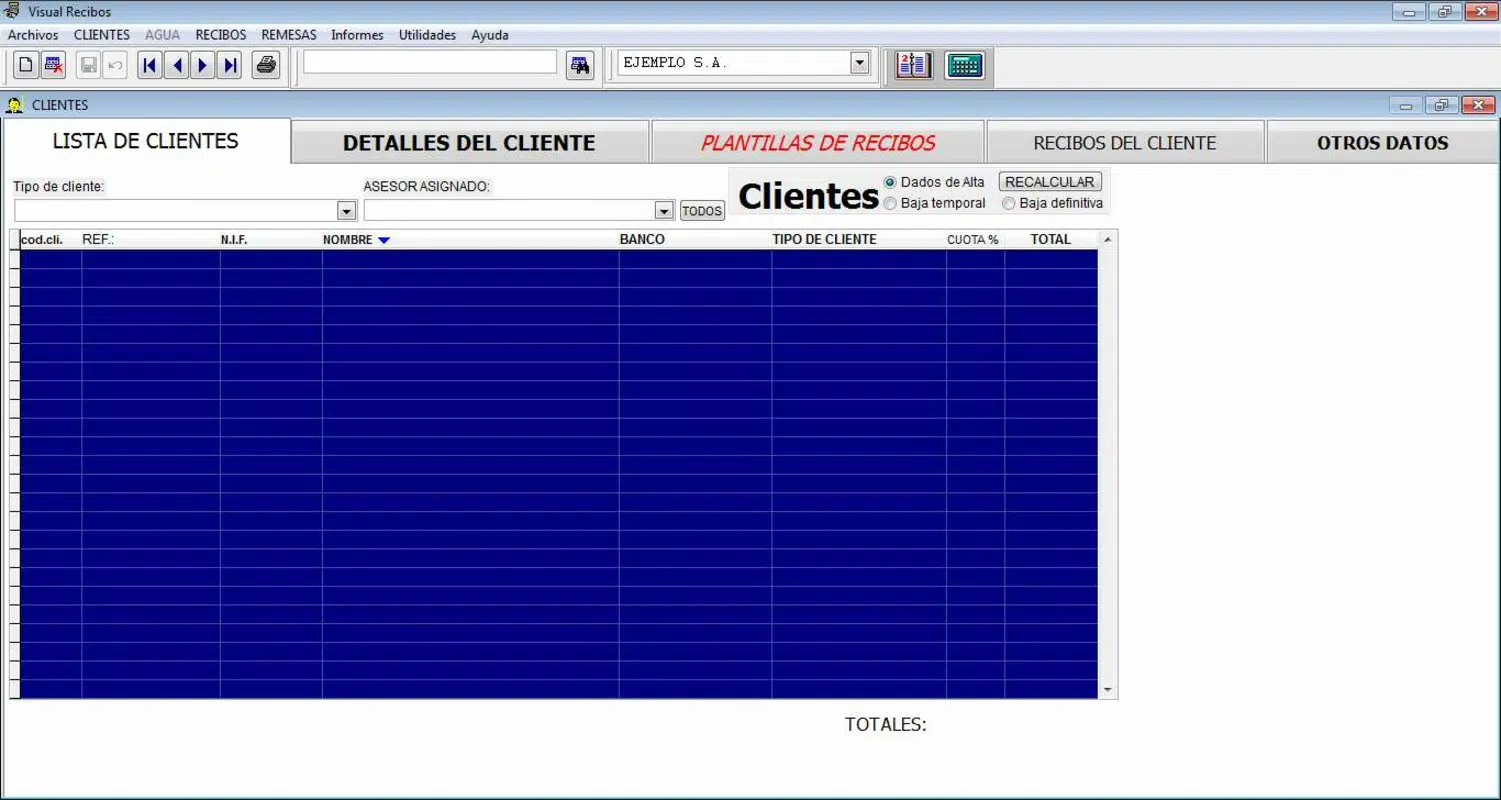This screenshot has width=1501, height=800.
Task: Click the client list scrollbar down arrow
Action: 1107,690
